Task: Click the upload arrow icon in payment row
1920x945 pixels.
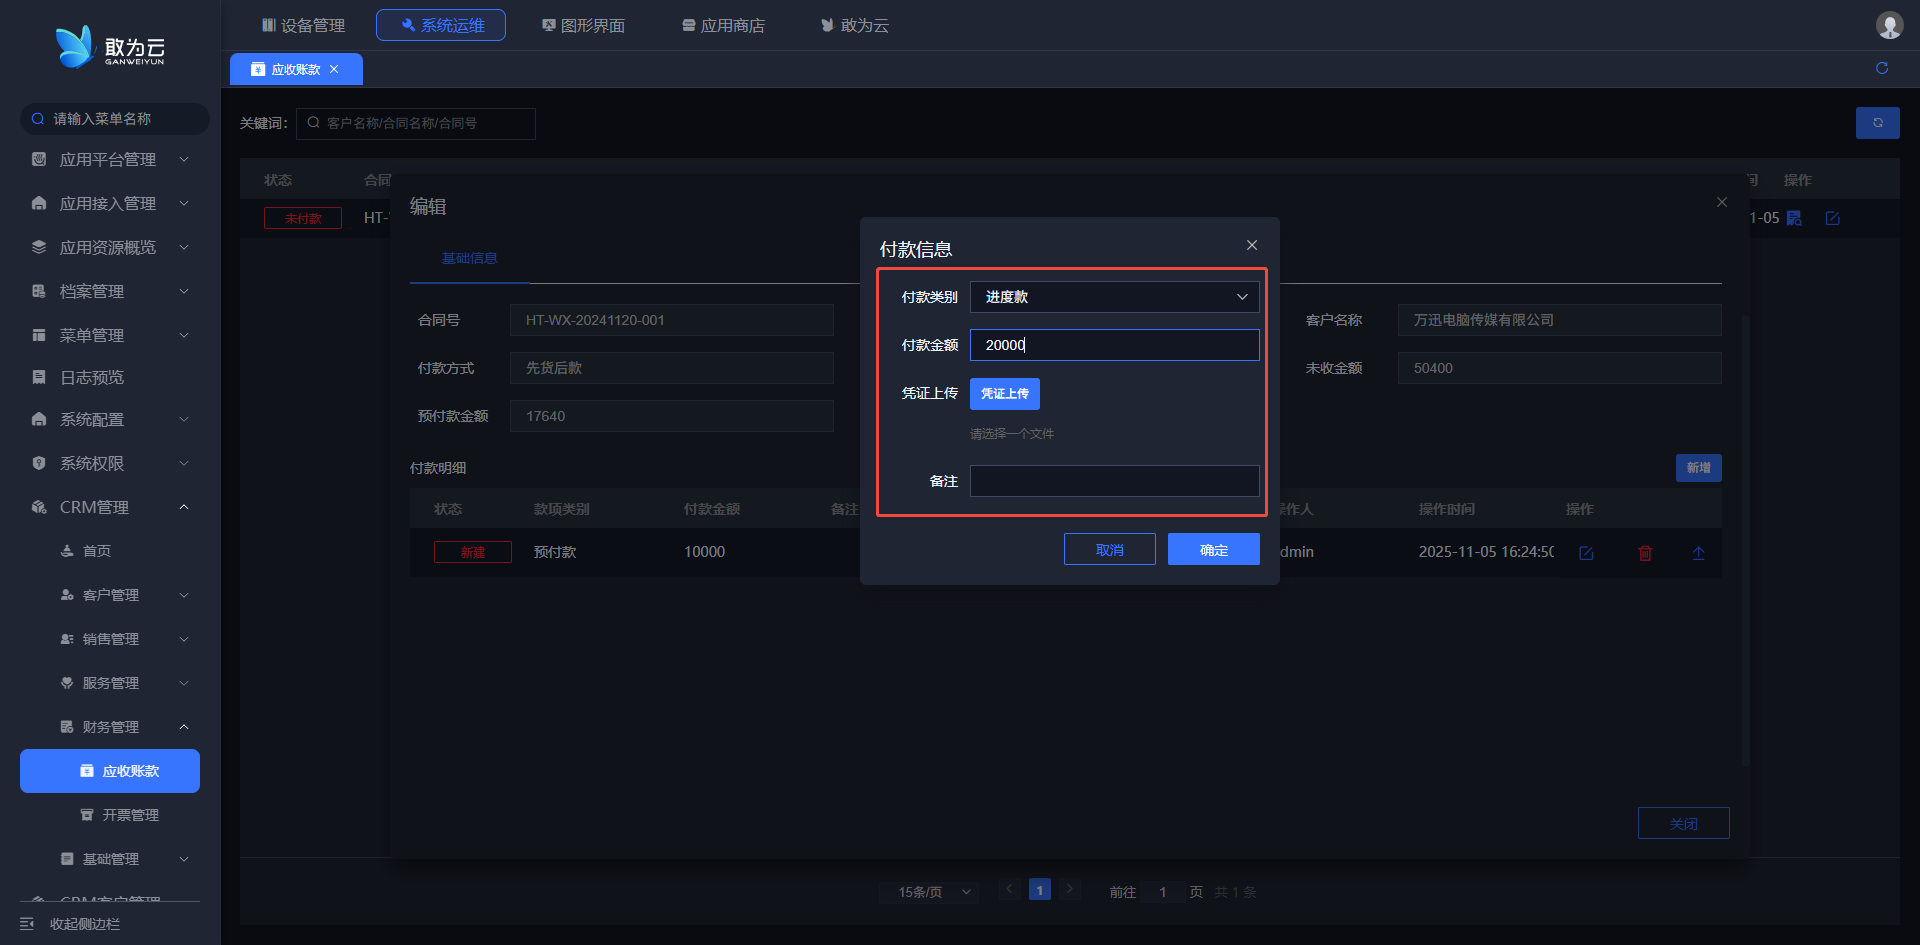Action: coord(1698,553)
